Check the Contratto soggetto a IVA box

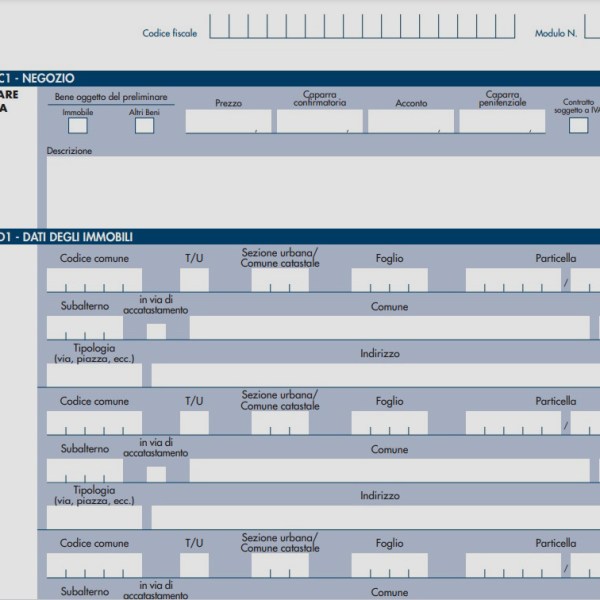click(578, 125)
